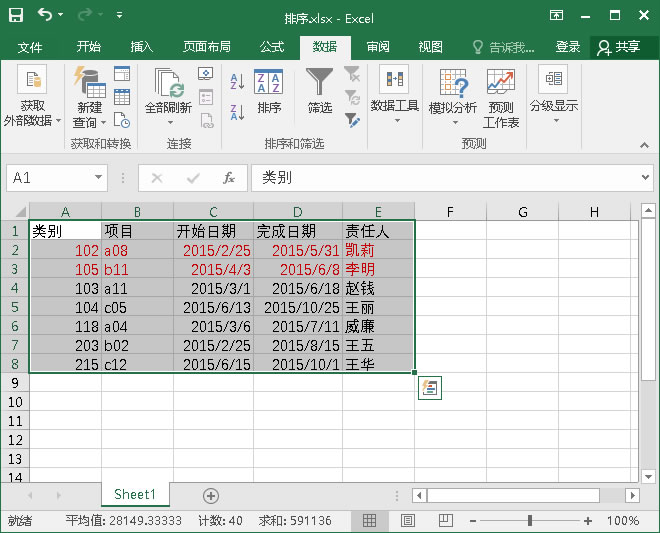This screenshot has height=533, width=660.
Task: Customize the Quick Access Toolbar
Action: click(120, 15)
